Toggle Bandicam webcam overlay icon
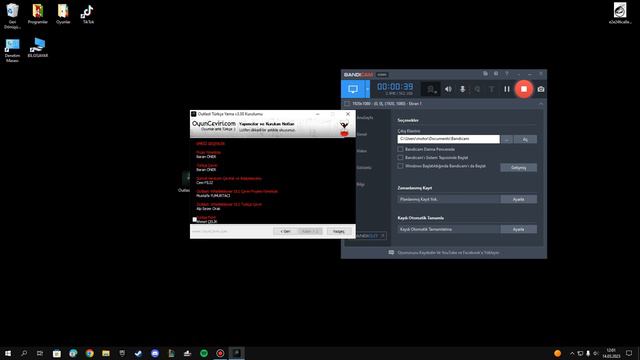This screenshot has width=640, height=360. tap(431, 89)
